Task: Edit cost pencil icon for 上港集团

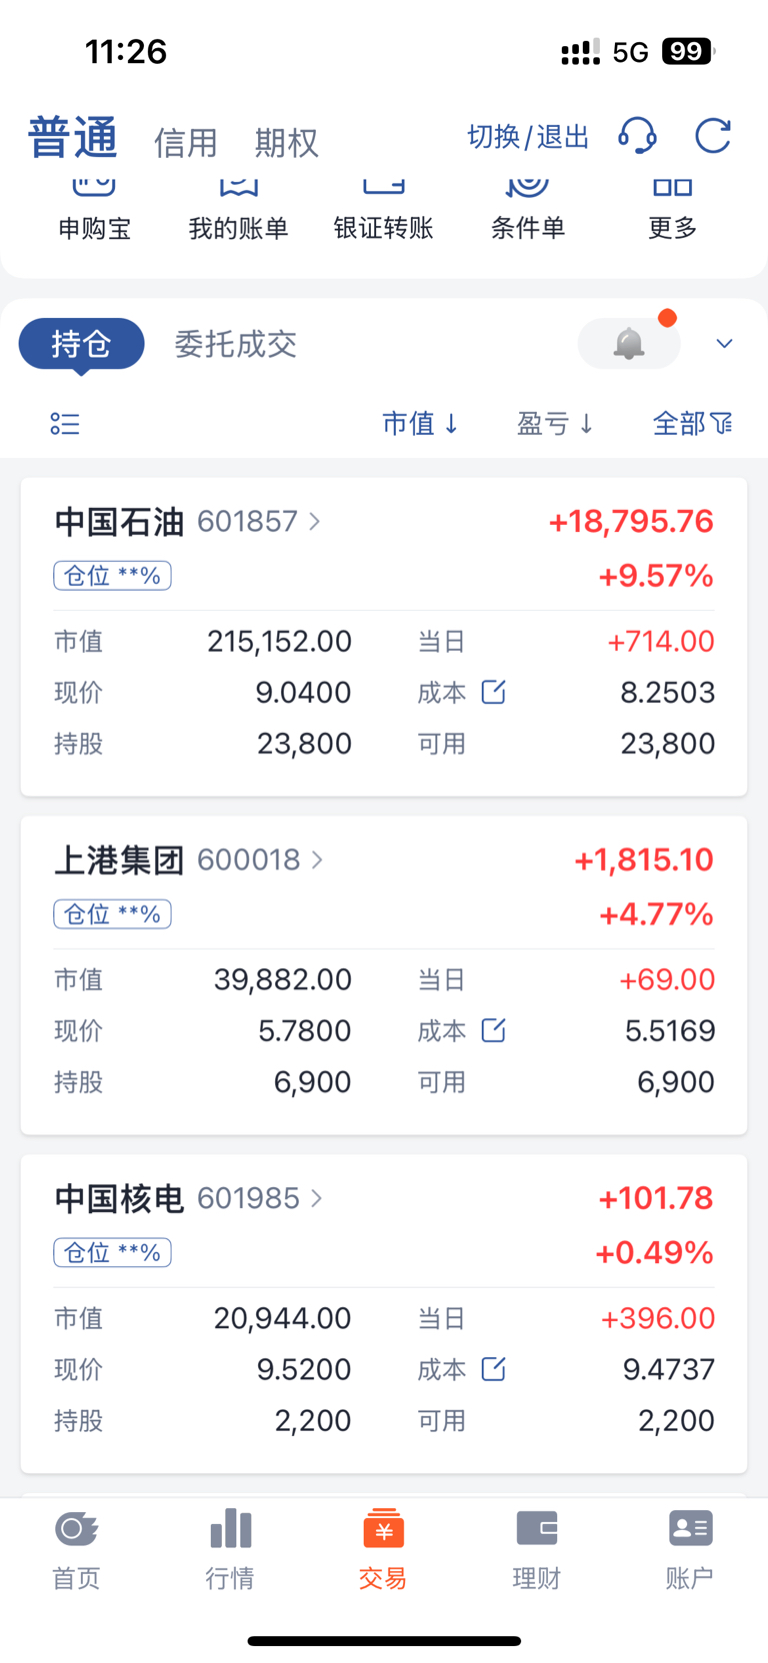Action: pyautogui.click(x=494, y=1030)
